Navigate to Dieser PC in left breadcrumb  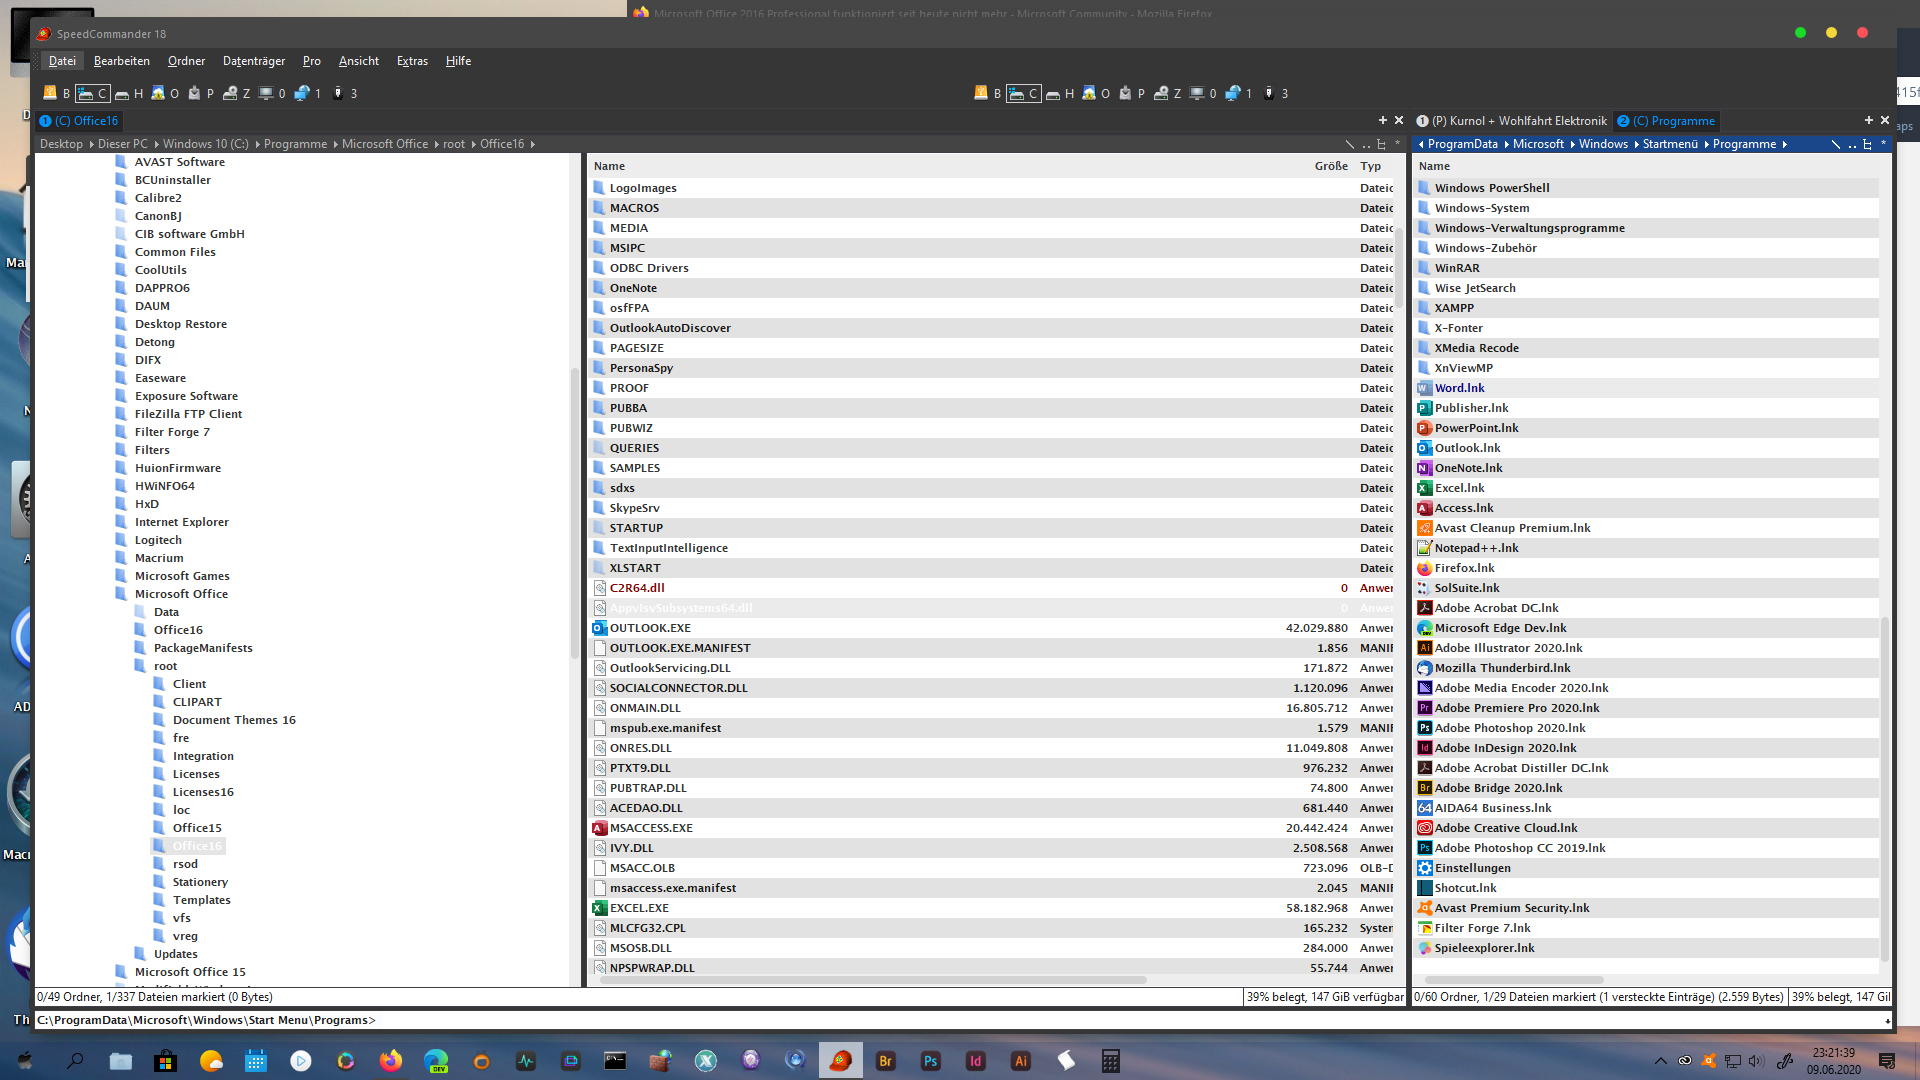(123, 144)
